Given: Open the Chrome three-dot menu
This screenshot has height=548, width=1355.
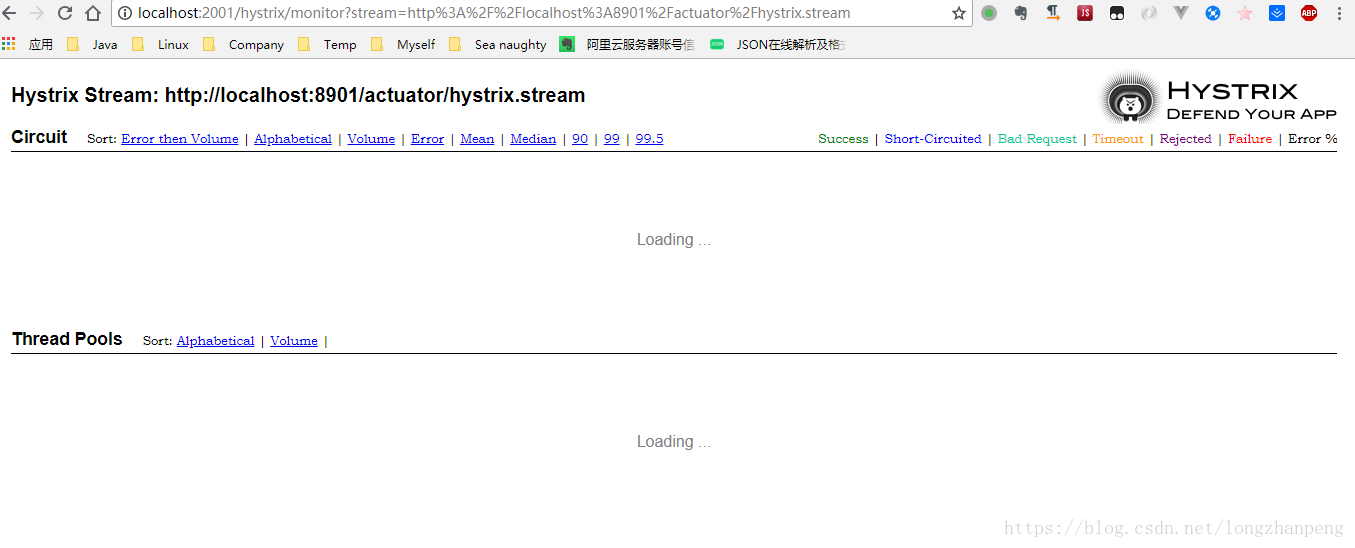Looking at the screenshot, I should tap(1339, 13).
